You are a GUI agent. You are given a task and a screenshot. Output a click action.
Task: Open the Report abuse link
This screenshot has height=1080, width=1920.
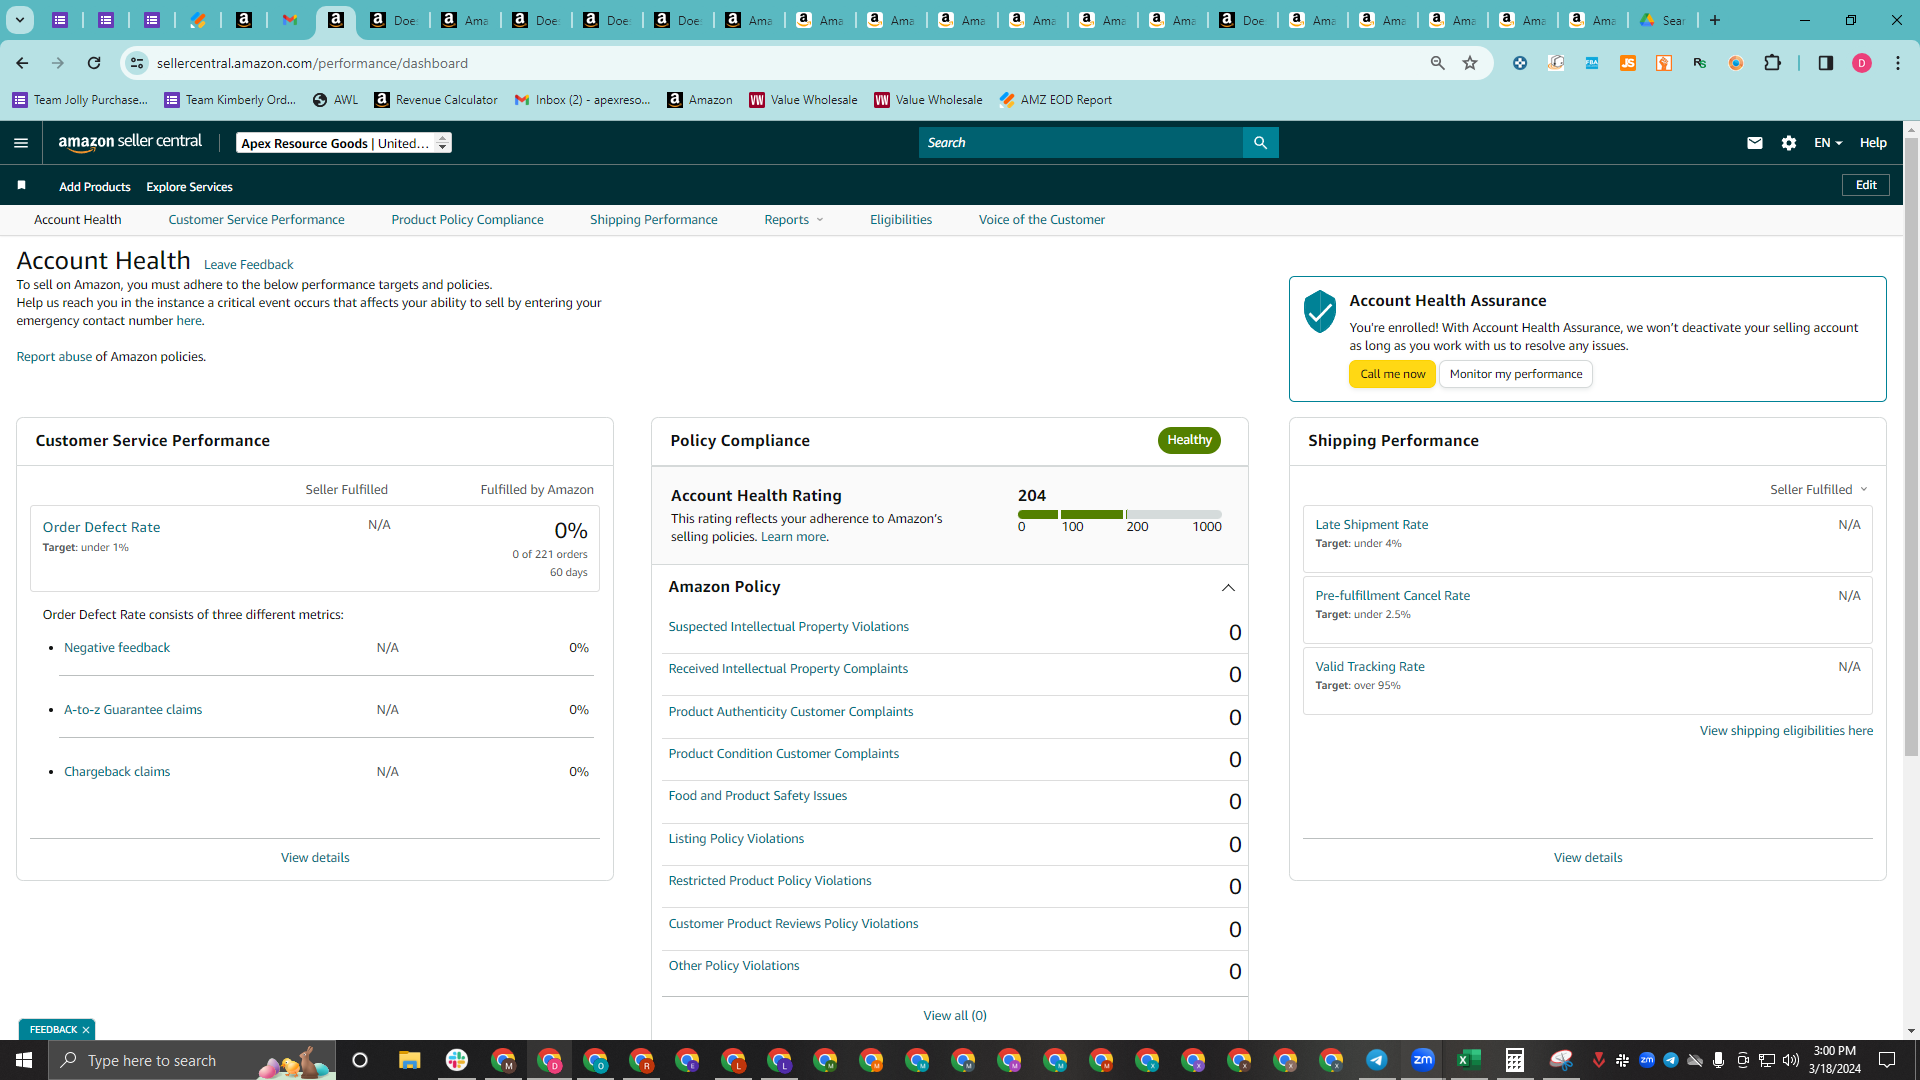point(54,357)
